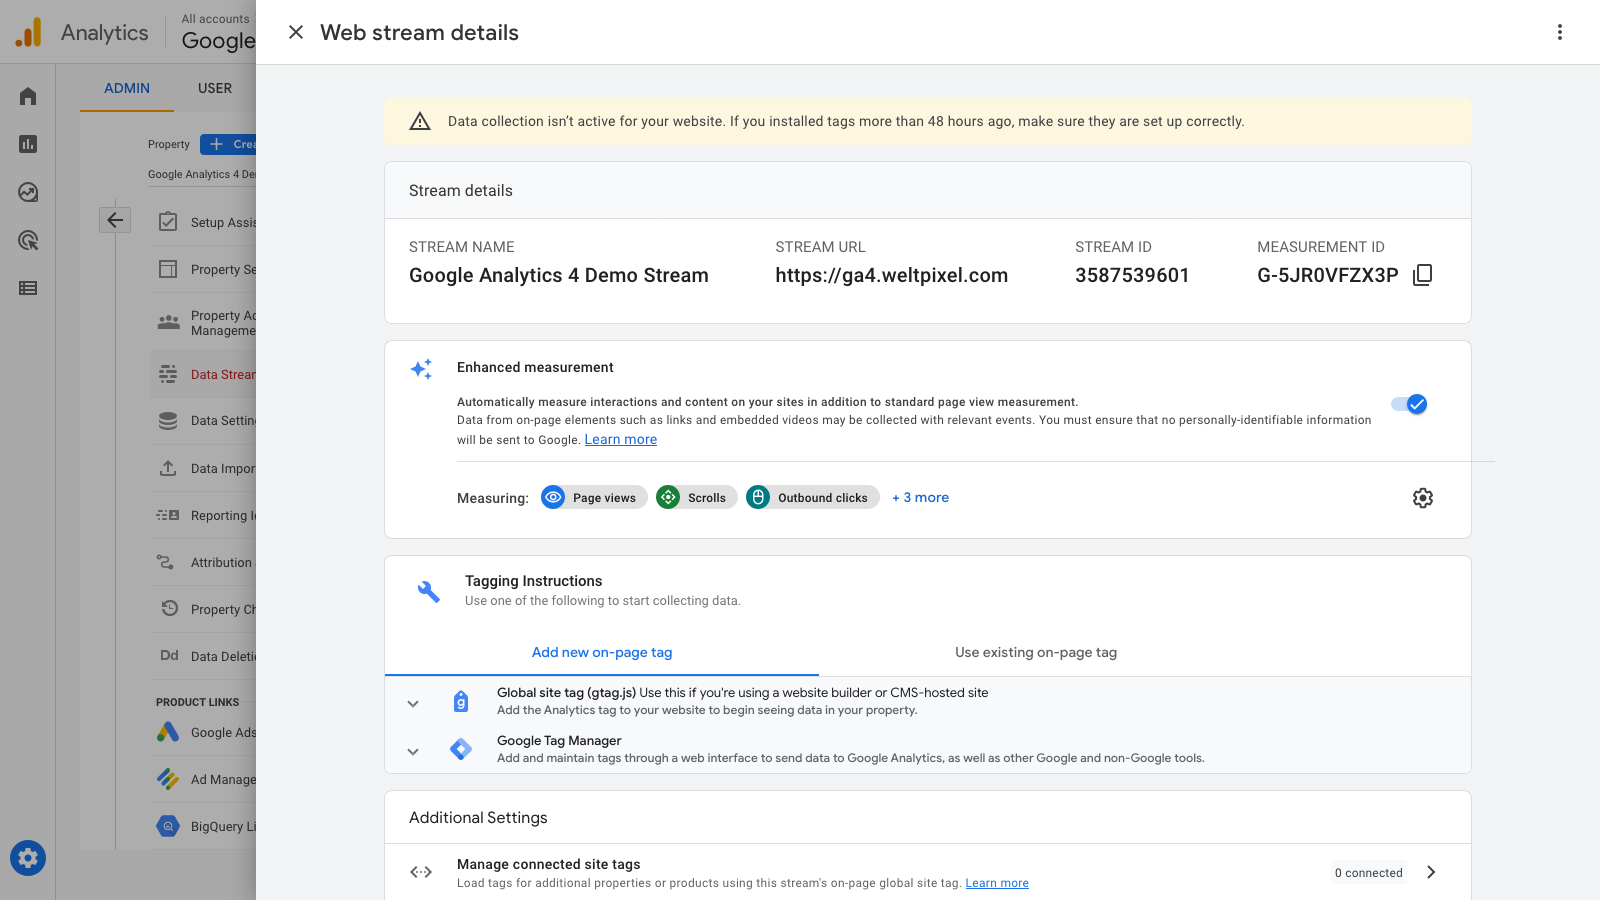Expand the Google Tag Manager section
Image resolution: width=1600 pixels, height=900 pixels.
point(413,751)
